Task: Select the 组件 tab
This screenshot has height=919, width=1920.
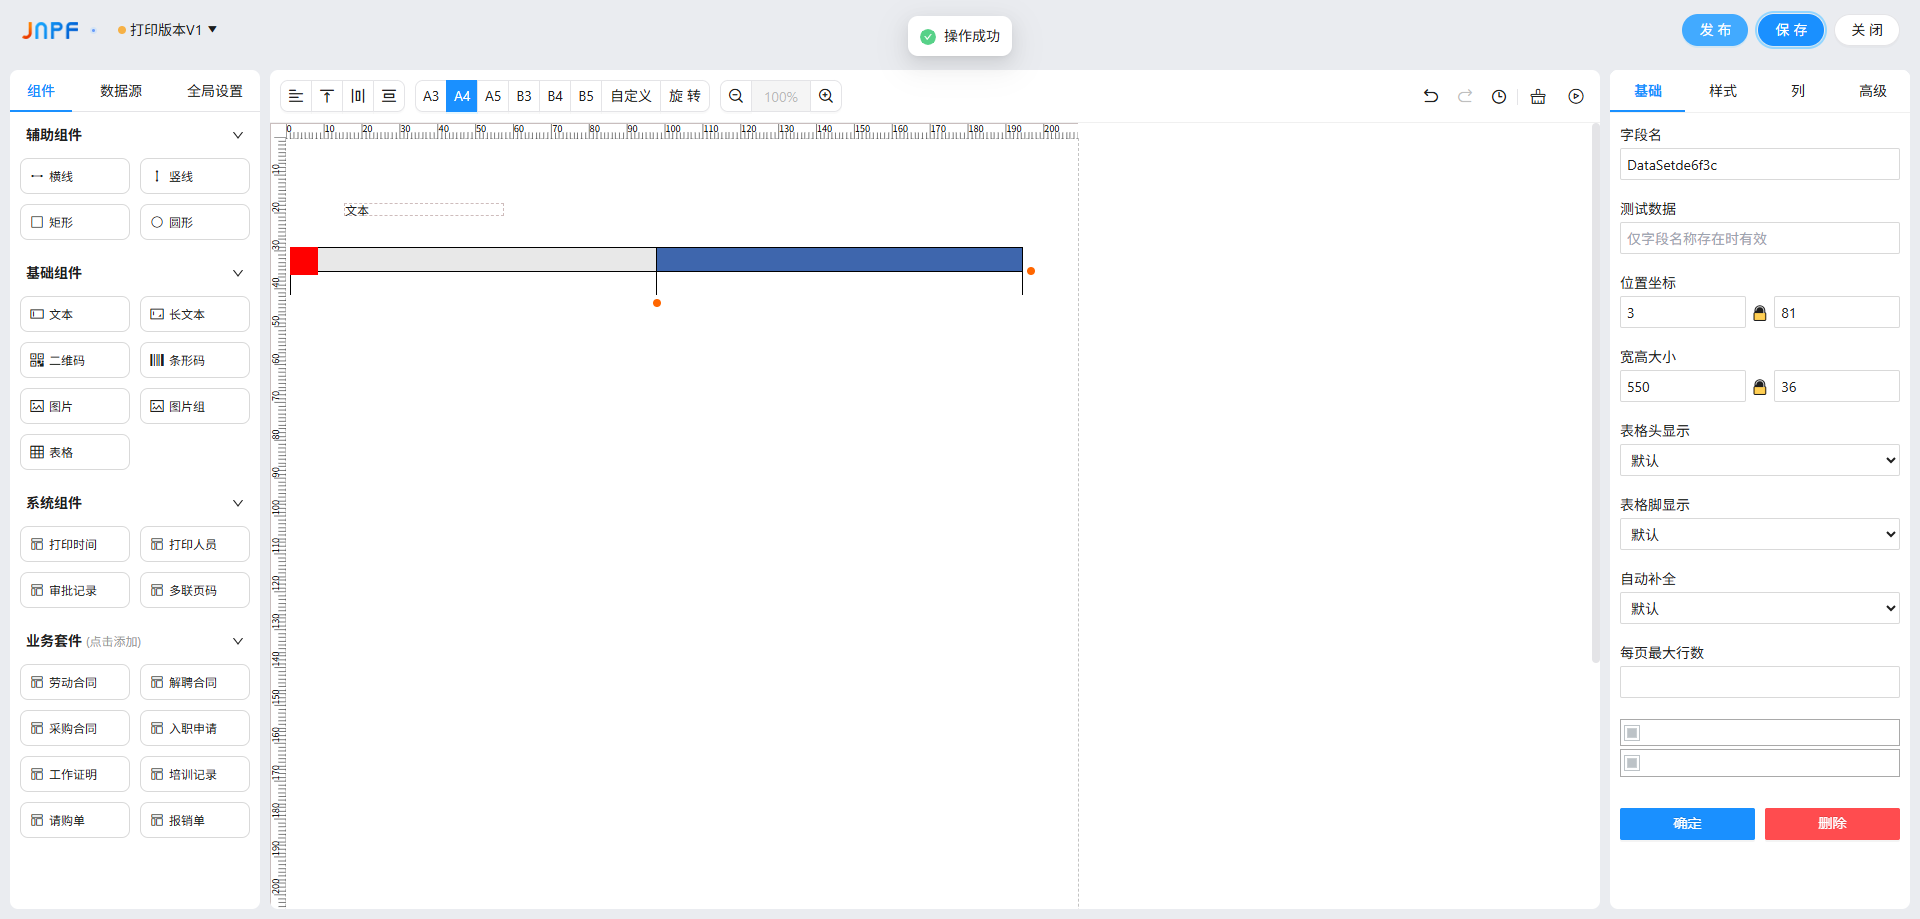Action: [x=41, y=91]
